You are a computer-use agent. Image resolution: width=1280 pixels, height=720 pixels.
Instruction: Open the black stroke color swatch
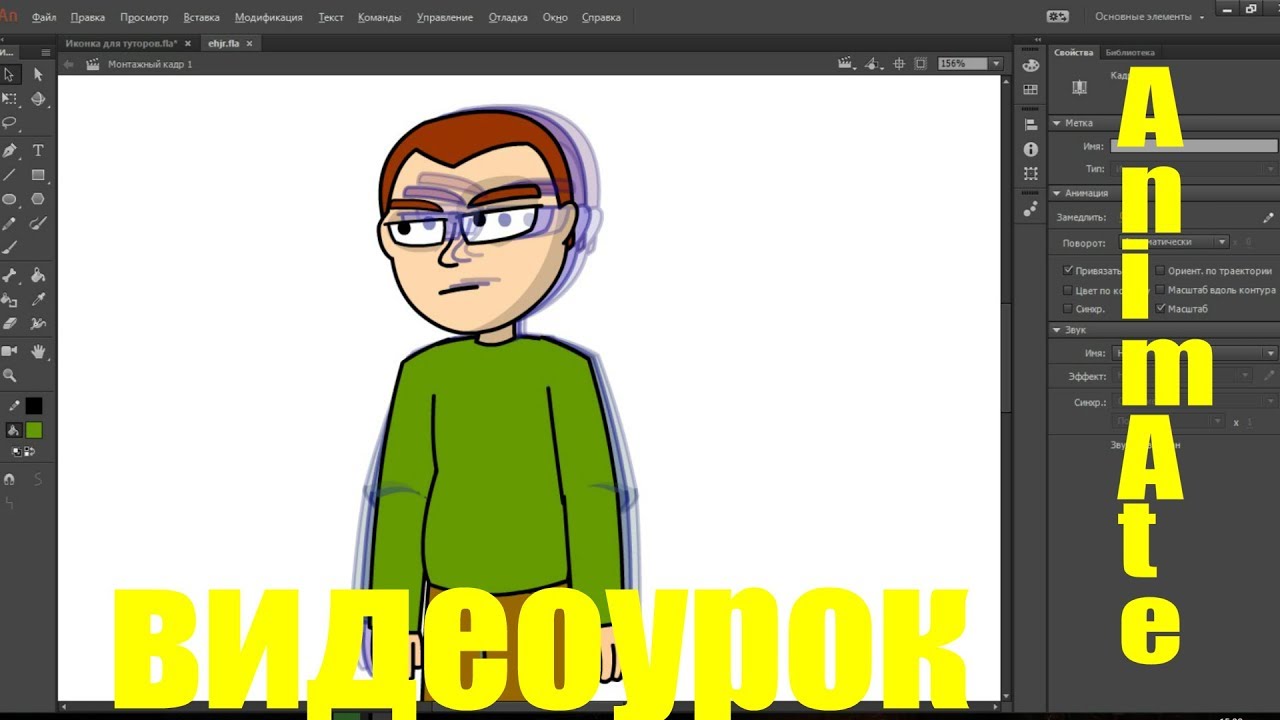[x=34, y=406]
